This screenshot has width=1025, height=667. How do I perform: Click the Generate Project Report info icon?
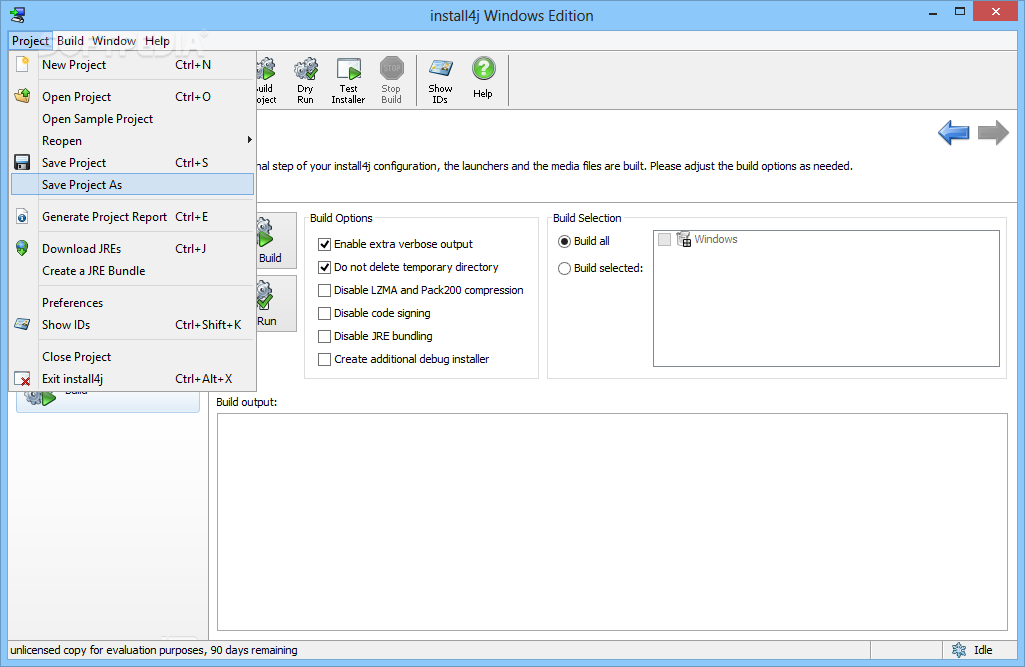pyautogui.click(x=22, y=217)
